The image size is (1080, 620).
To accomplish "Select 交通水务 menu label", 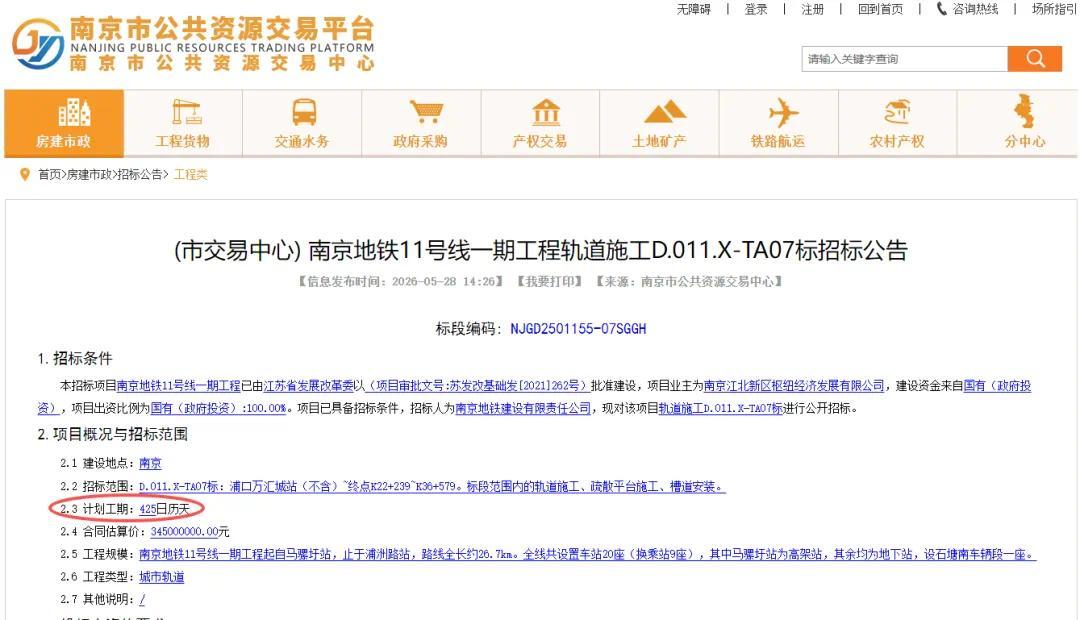I will [302, 141].
